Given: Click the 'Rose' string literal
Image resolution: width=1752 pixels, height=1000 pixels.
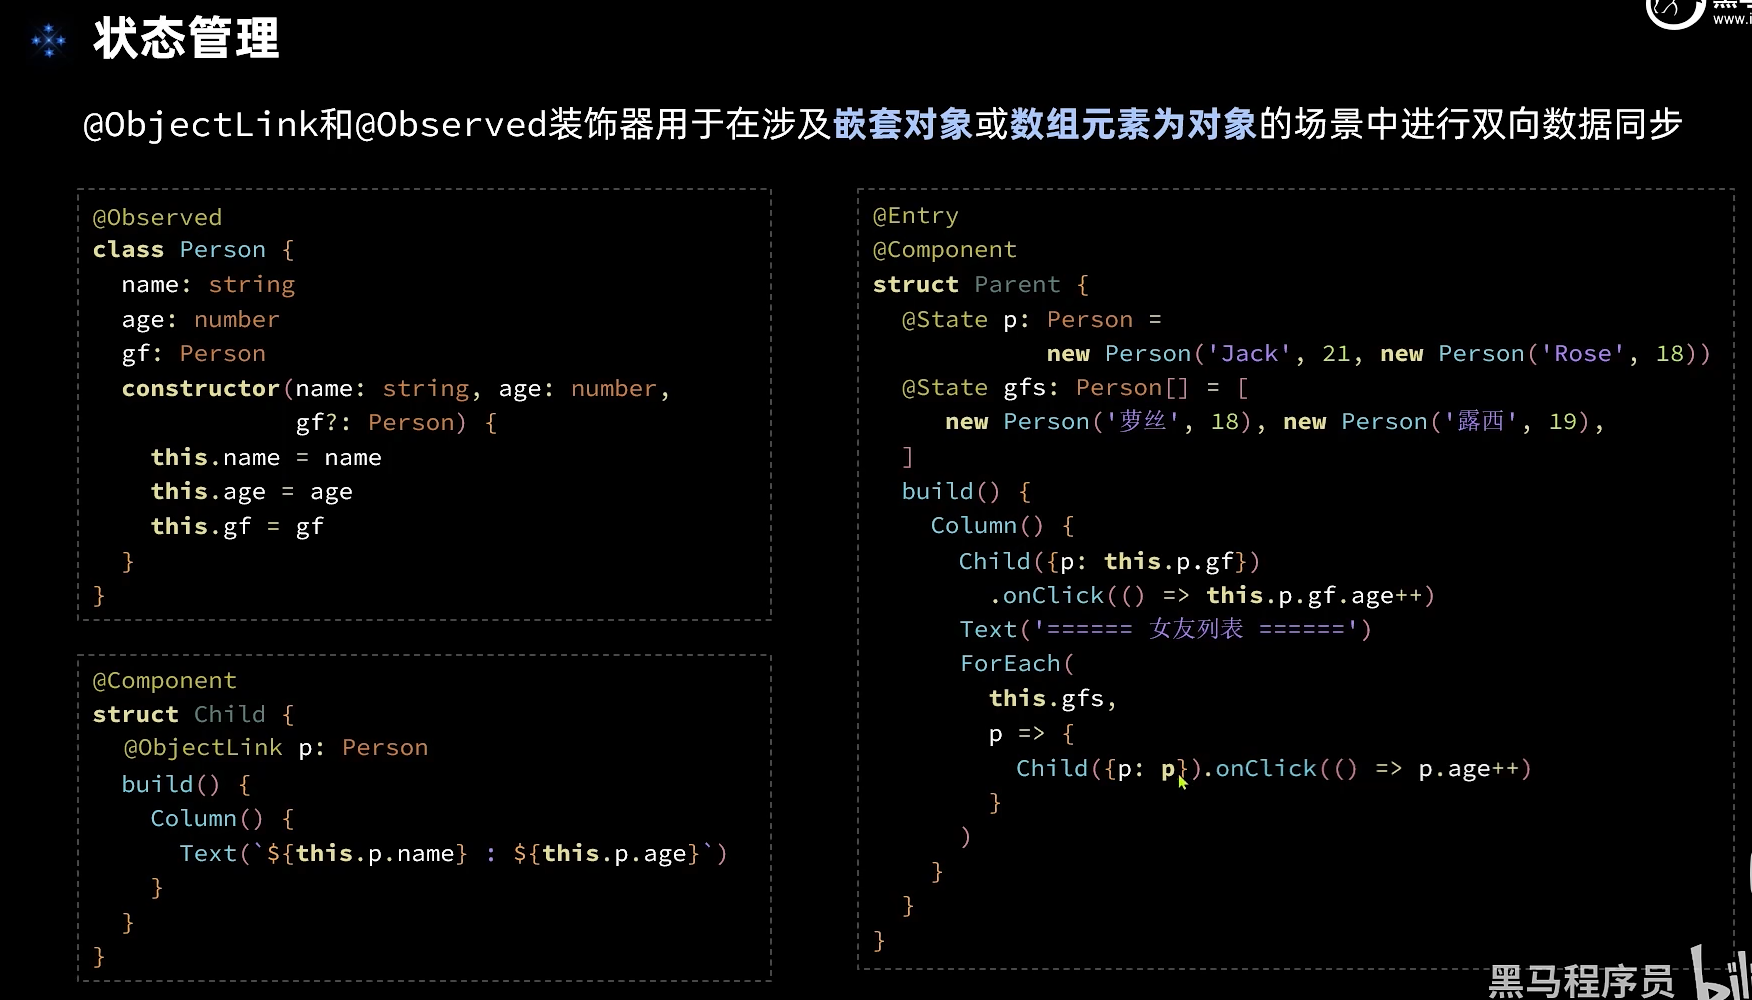Looking at the screenshot, I should coord(1582,354).
